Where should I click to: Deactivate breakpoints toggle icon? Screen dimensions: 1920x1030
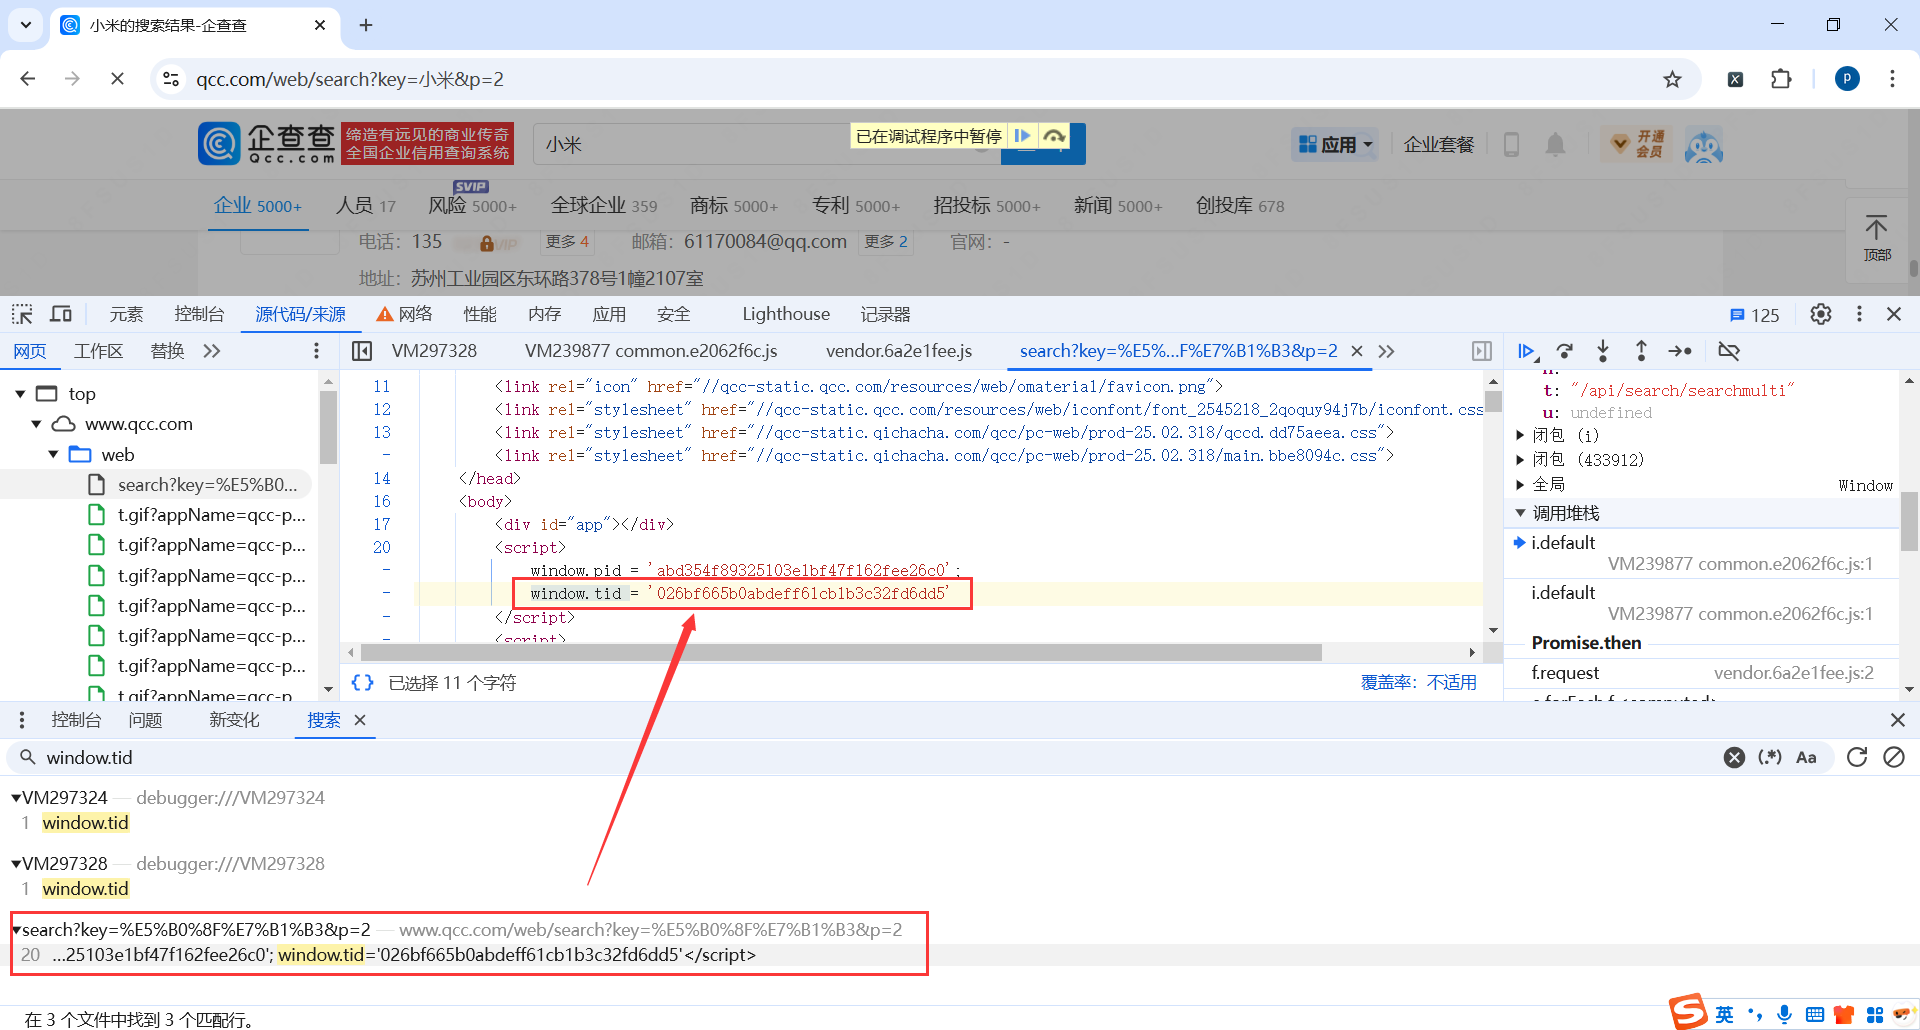pyautogui.click(x=1729, y=351)
